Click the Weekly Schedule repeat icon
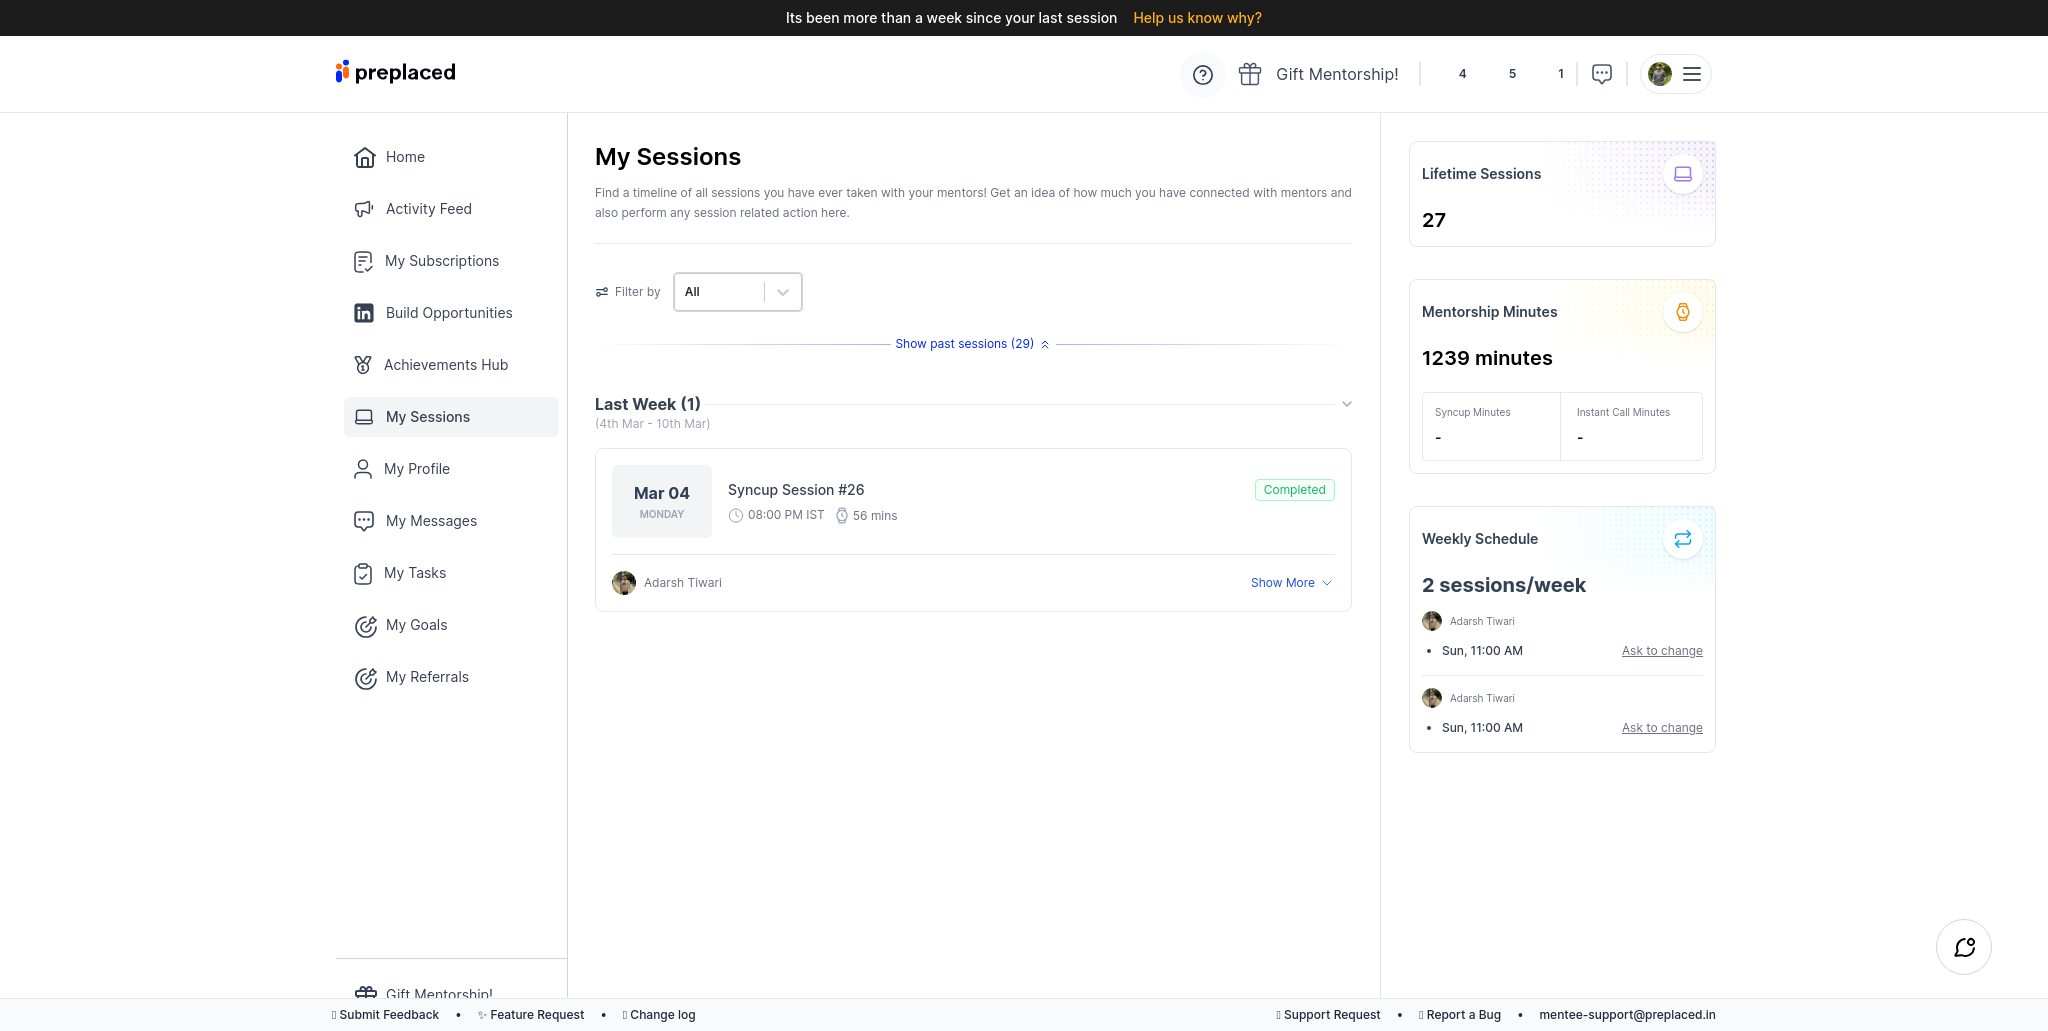Image resolution: width=2048 pixels, height=1031 pixels. pyautogui.click(x=1683, y=539)
